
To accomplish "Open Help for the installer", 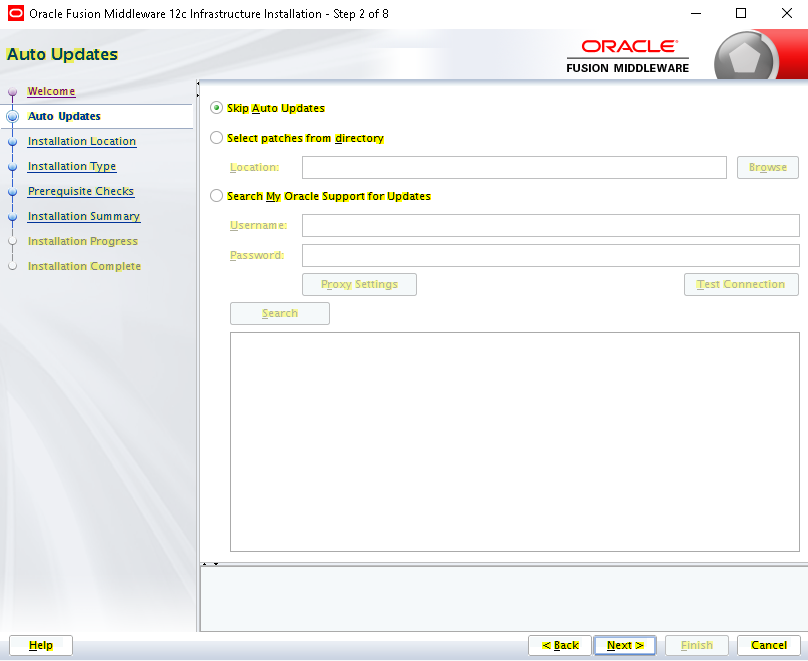I will (x=41, y=645).
